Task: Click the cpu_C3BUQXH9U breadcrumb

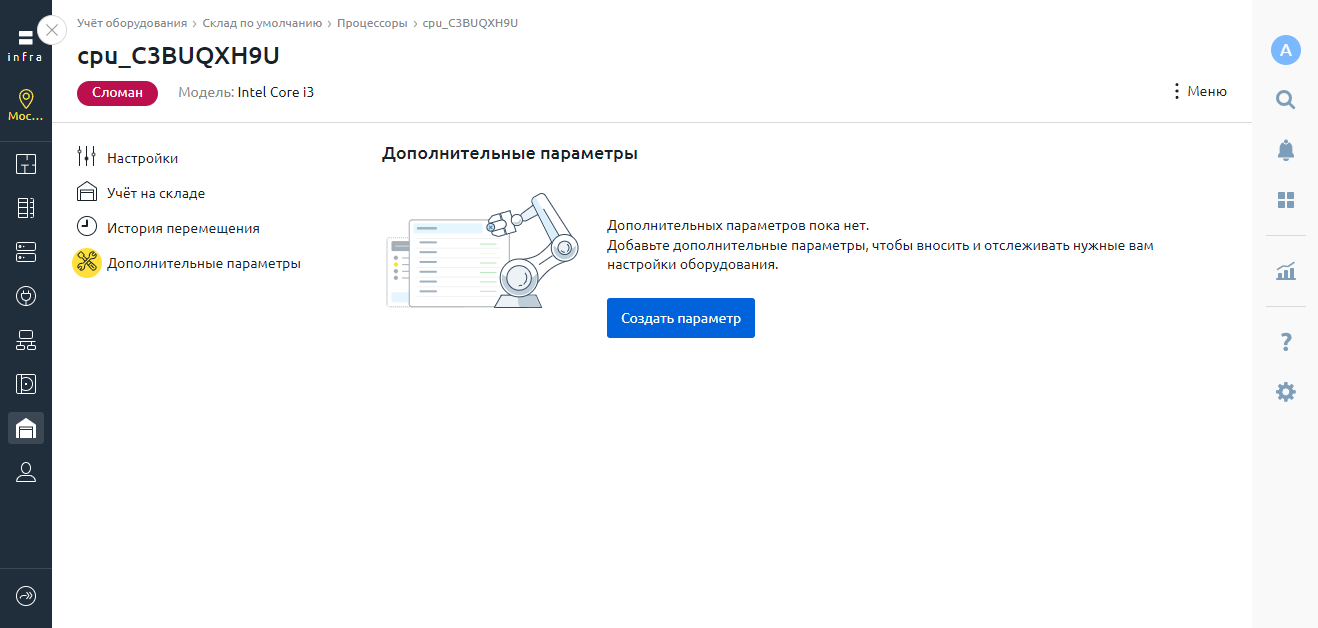Action: pyautogui.click(x=470, y=22)
